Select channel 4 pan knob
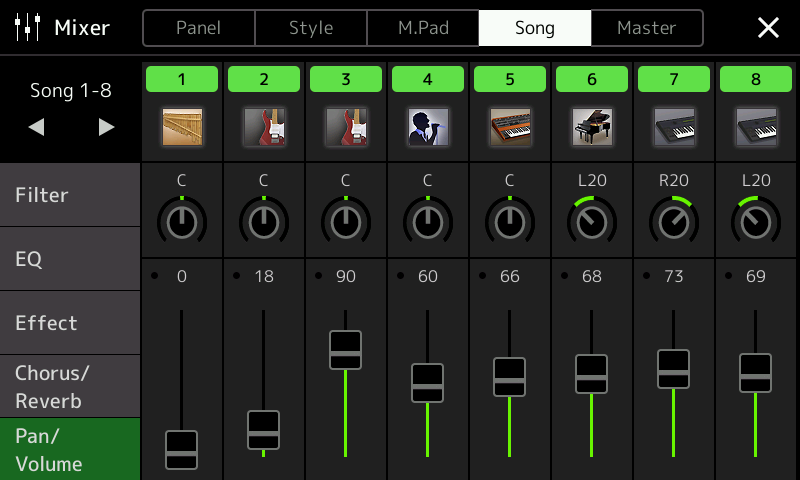This screenshot has width=800, height=480. 428,220
